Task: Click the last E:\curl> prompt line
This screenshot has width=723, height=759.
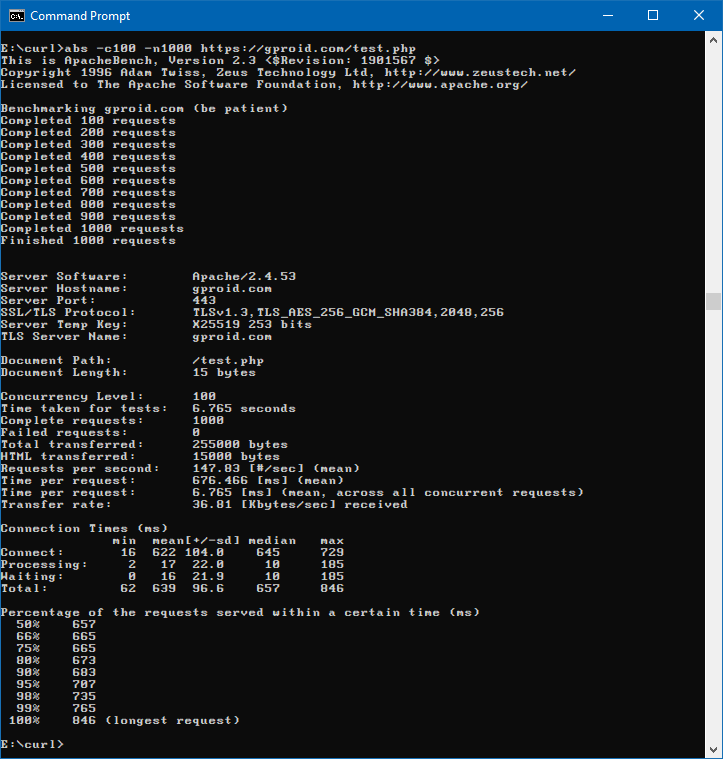Action: coord(32,745)
